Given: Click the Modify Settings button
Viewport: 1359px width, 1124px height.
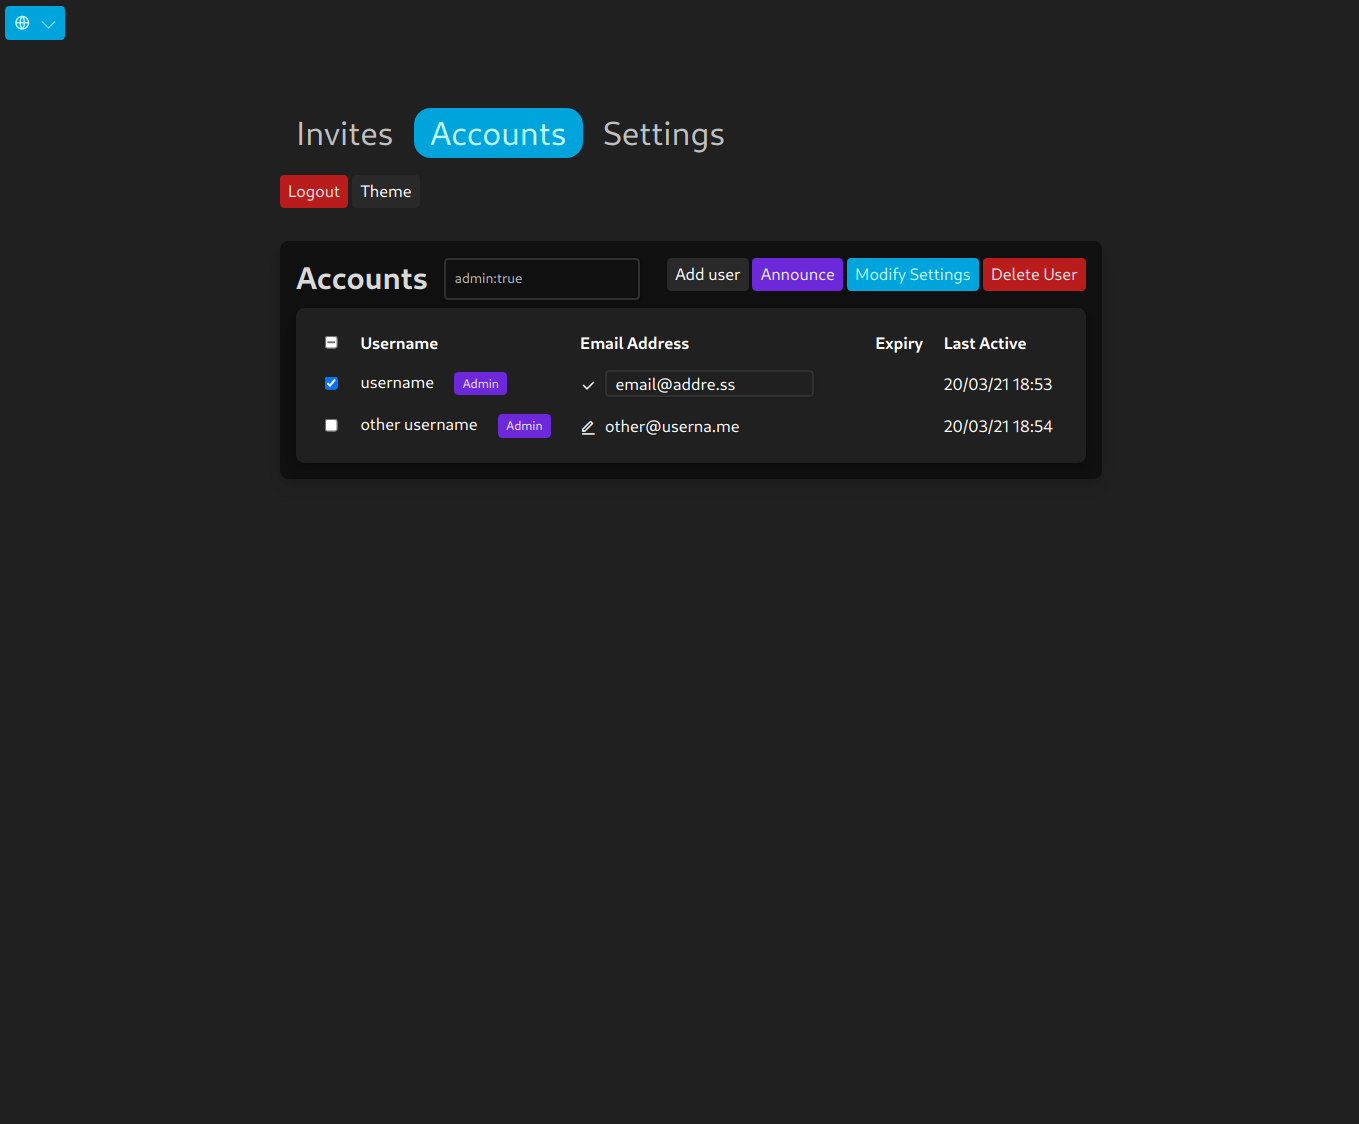Looking at the screenshot, I should coord(912,274).
